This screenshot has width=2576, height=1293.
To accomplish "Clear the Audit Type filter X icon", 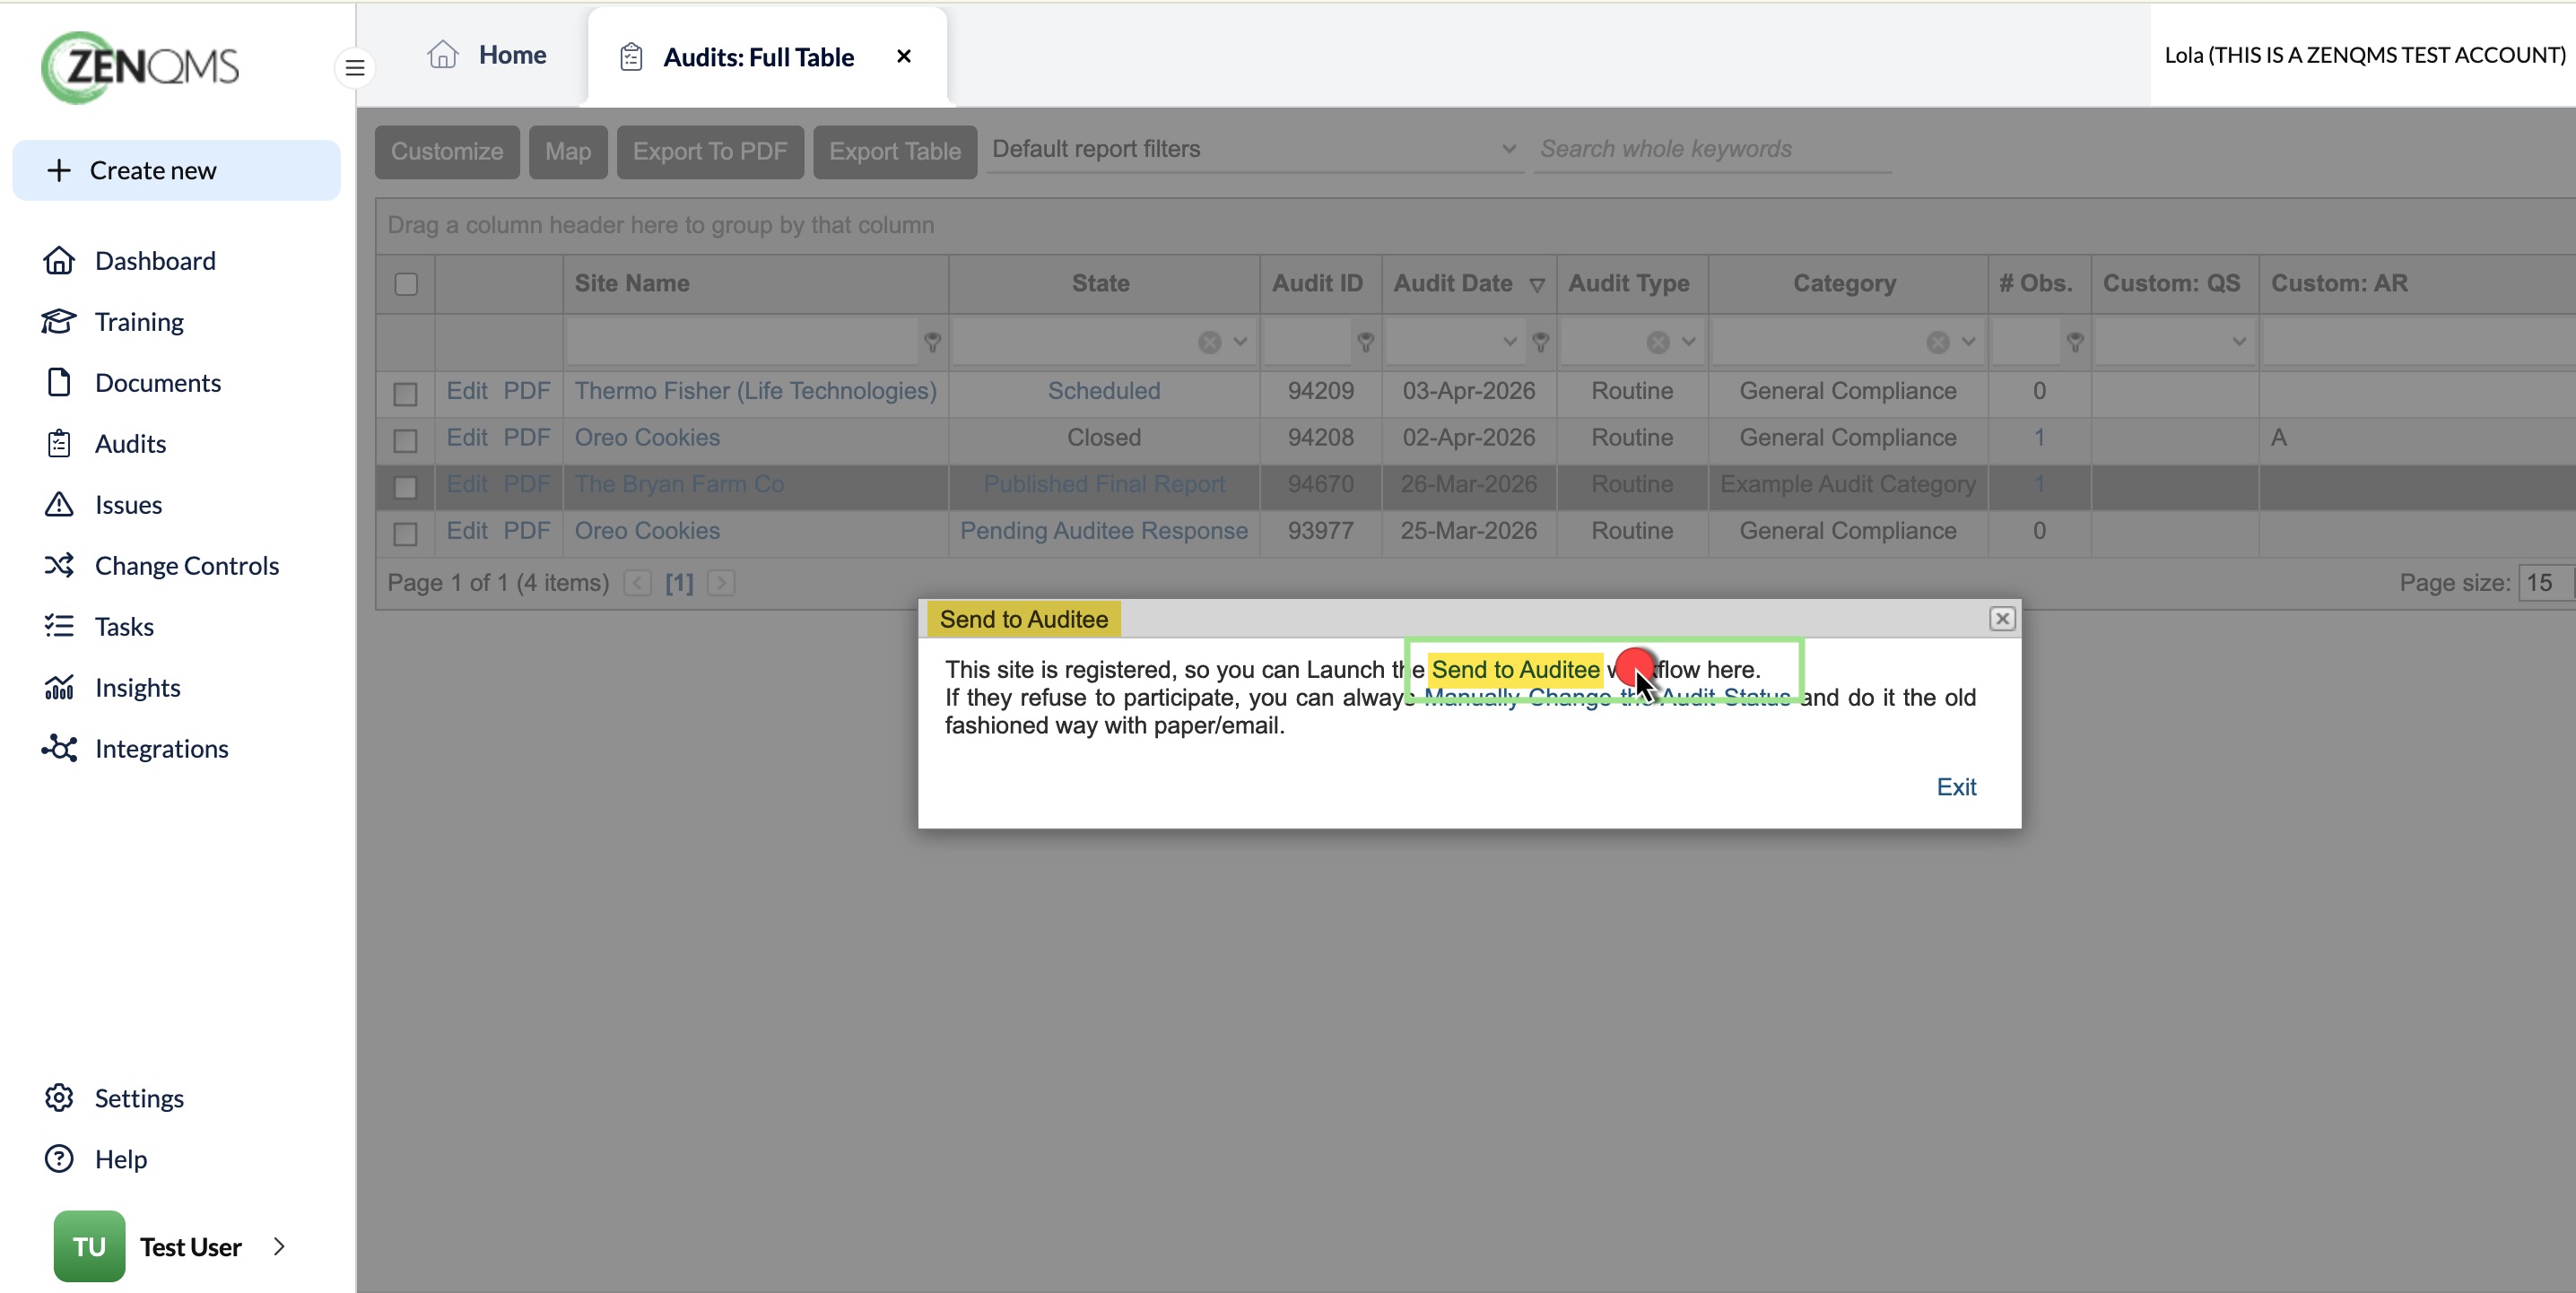I will 1657,342.
